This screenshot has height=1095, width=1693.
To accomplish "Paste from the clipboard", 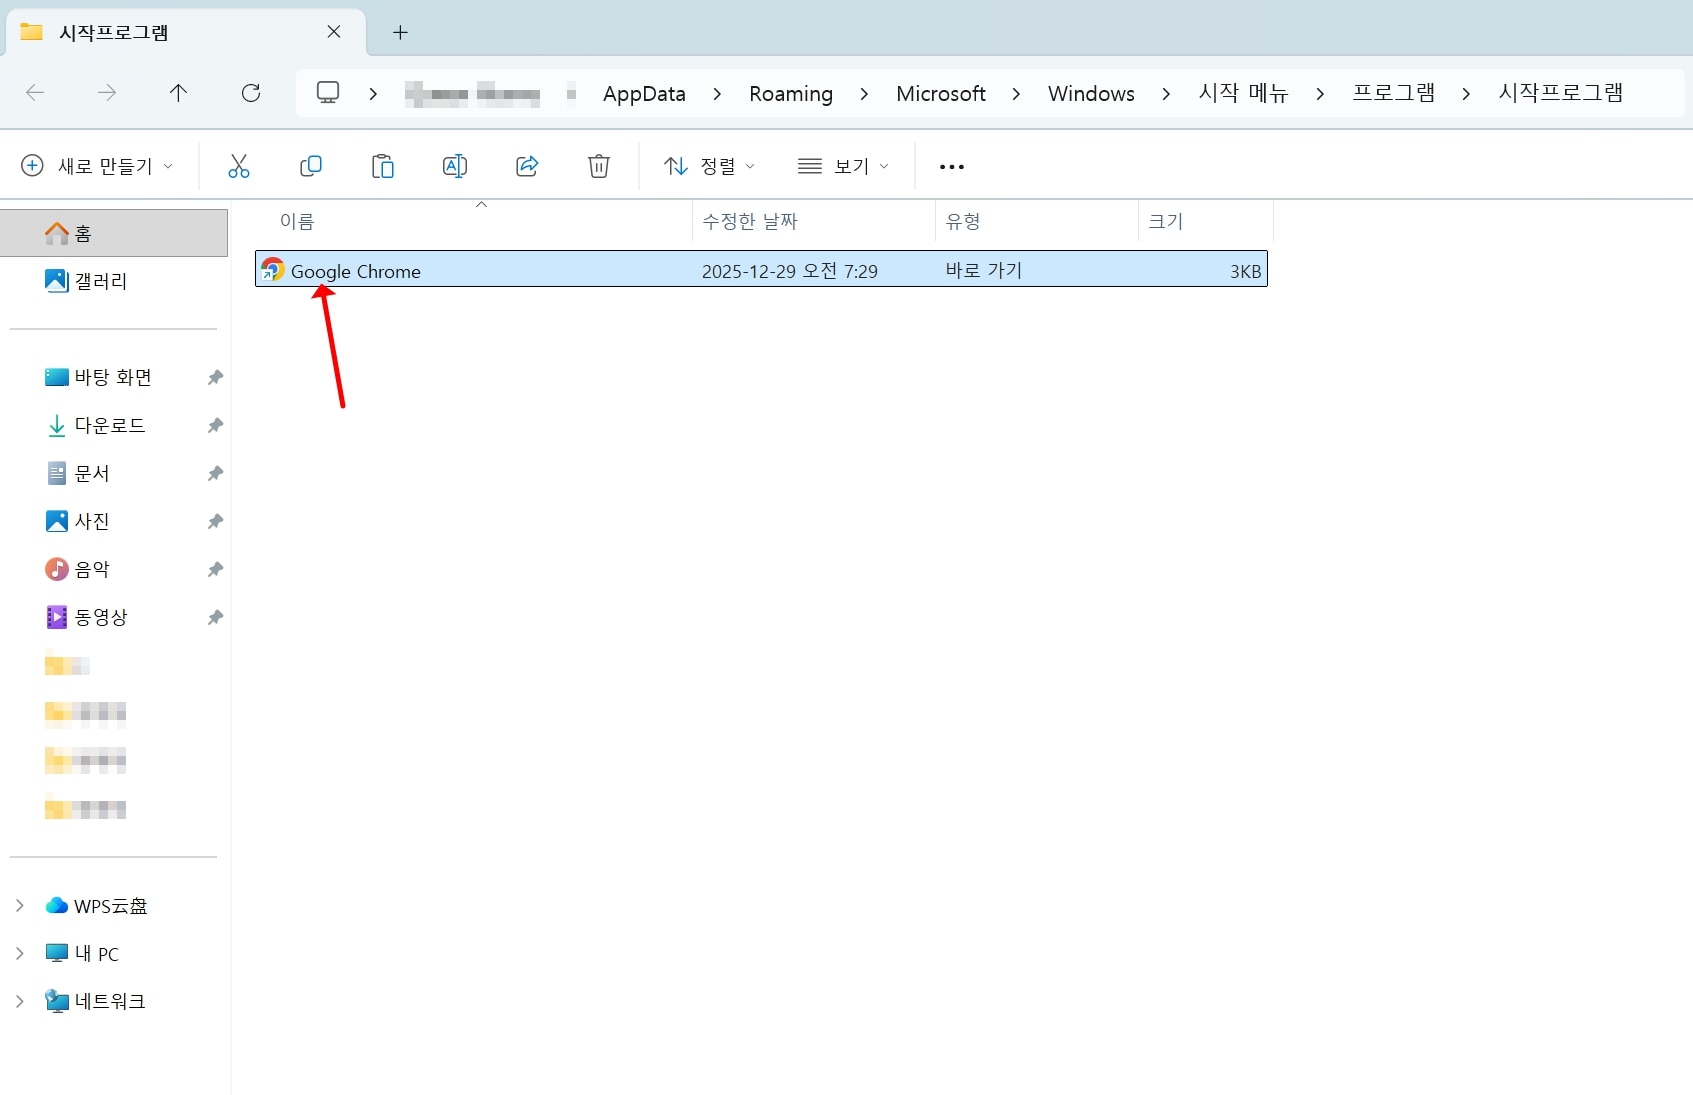I will pos(382,166).
